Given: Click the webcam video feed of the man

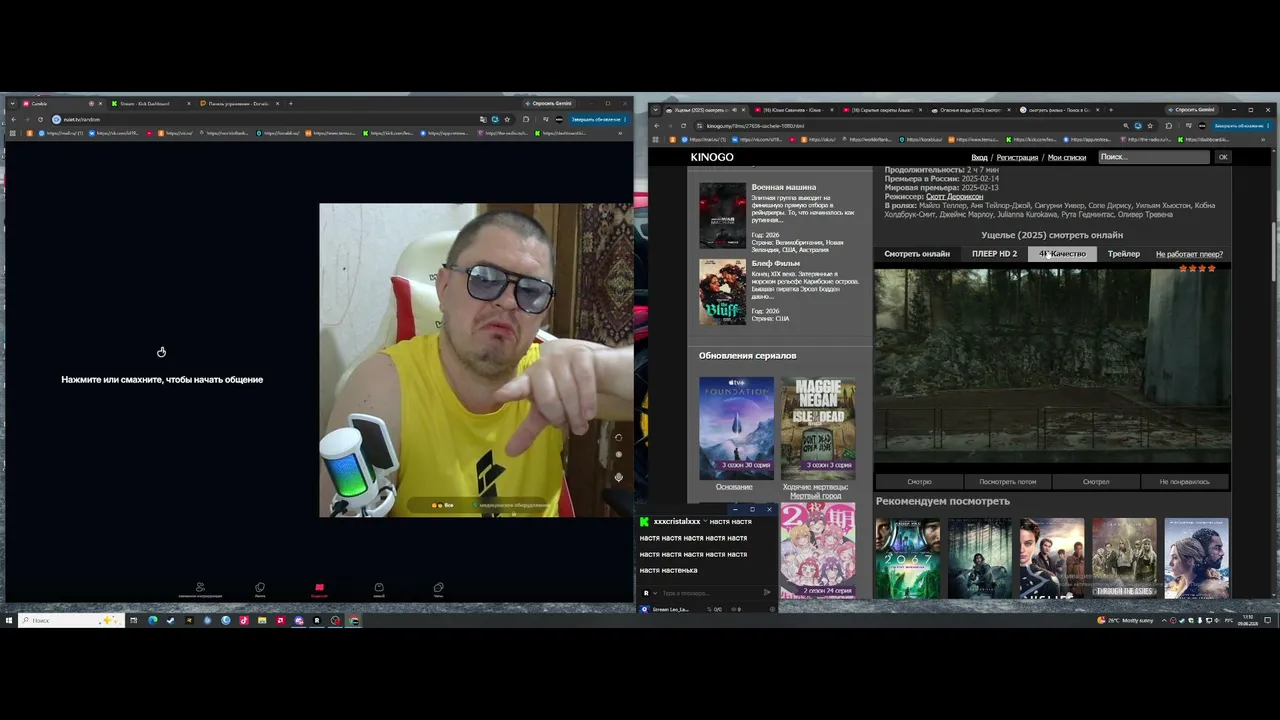Looking at the screenshot, I should click(476, 360).
